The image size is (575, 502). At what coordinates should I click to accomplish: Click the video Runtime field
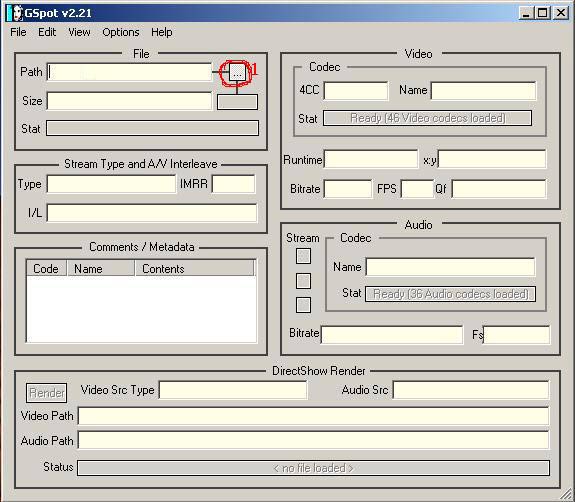[x=371, y=159]
